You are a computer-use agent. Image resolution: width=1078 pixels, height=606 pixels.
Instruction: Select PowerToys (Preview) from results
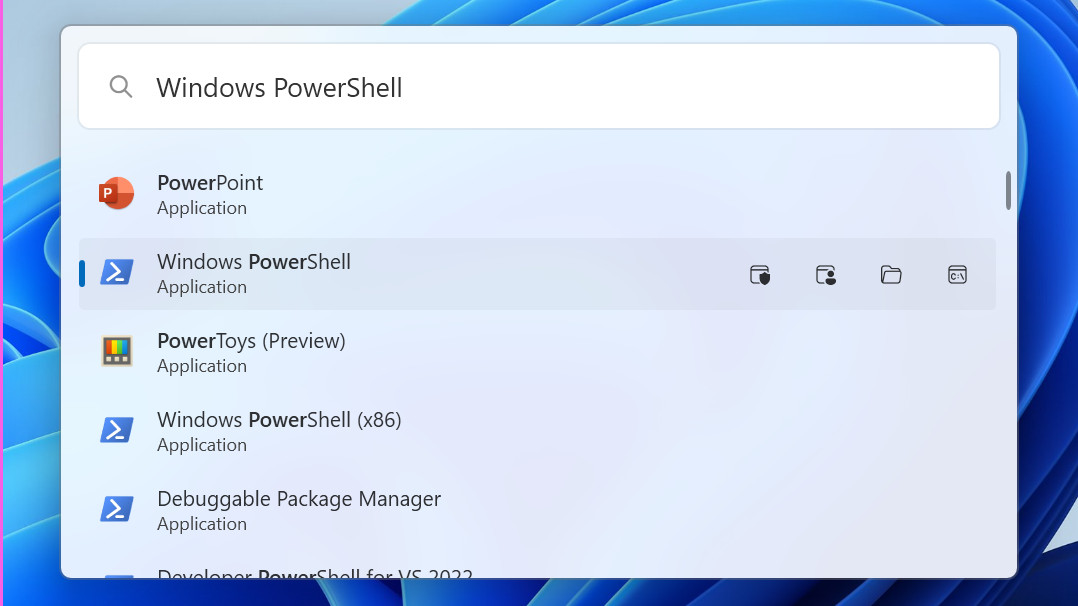pos(251,341)
